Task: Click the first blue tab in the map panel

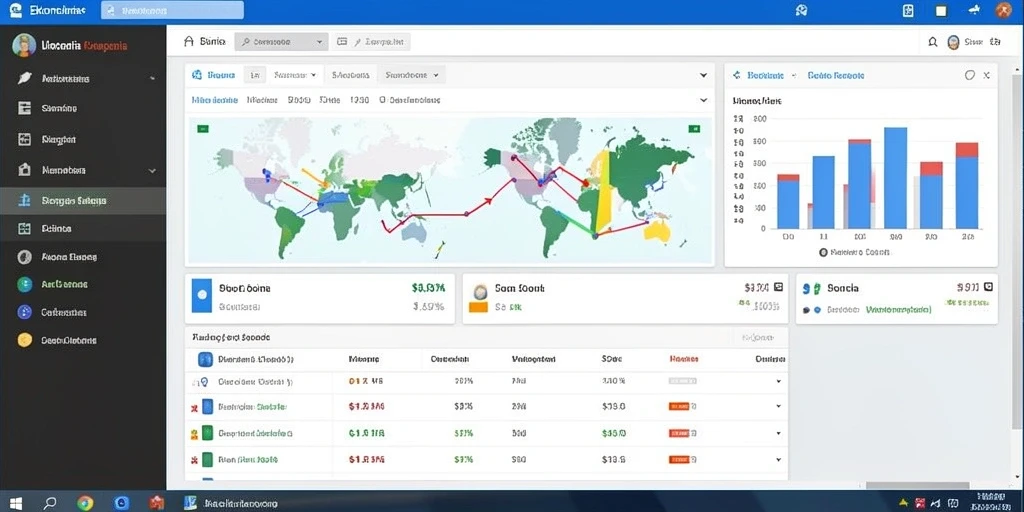Action: (214, 75)
